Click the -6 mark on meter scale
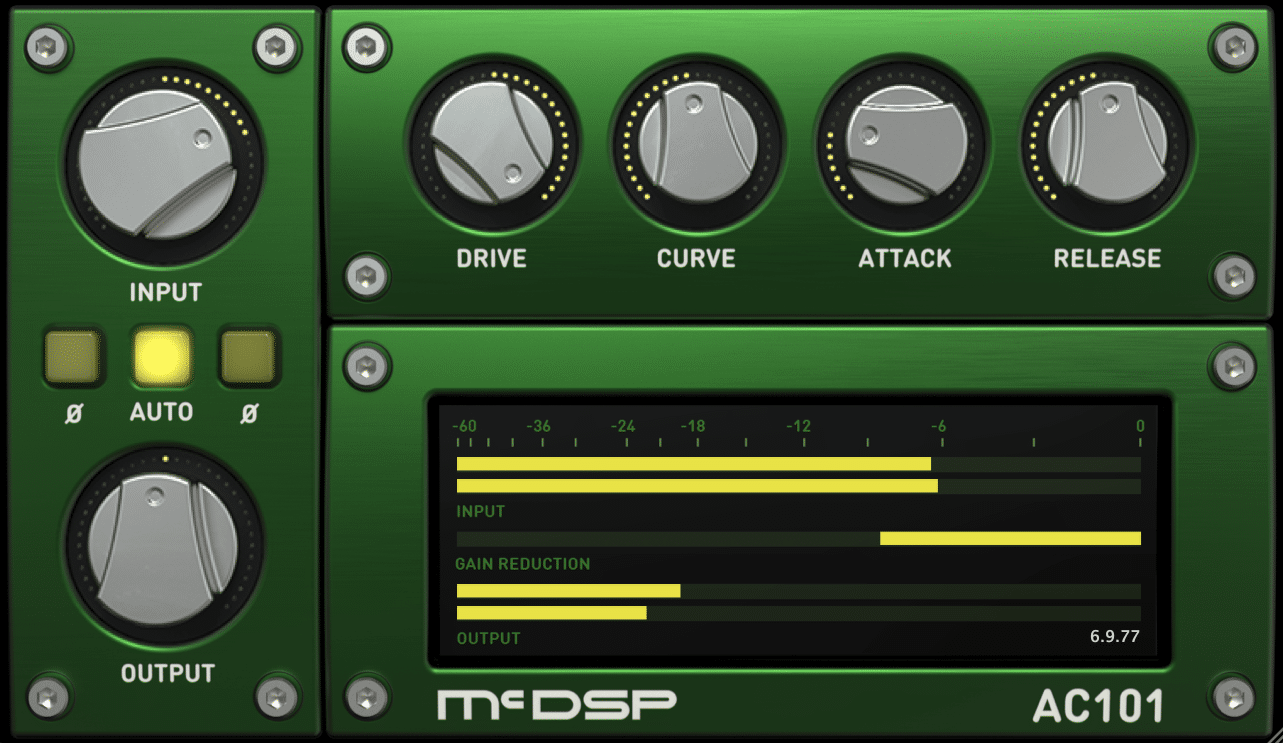Viewport: 1283px width, 743px height. coord(938,426)
